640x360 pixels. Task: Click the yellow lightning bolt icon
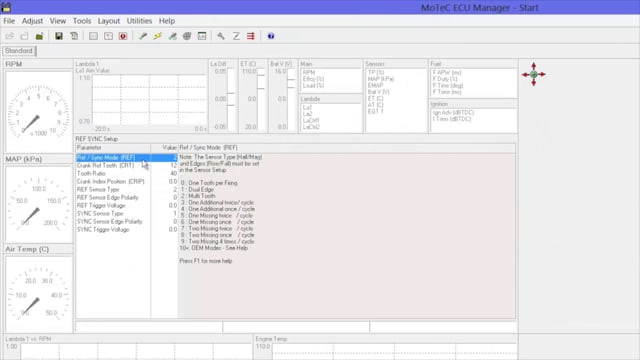[x=158, y=36]
